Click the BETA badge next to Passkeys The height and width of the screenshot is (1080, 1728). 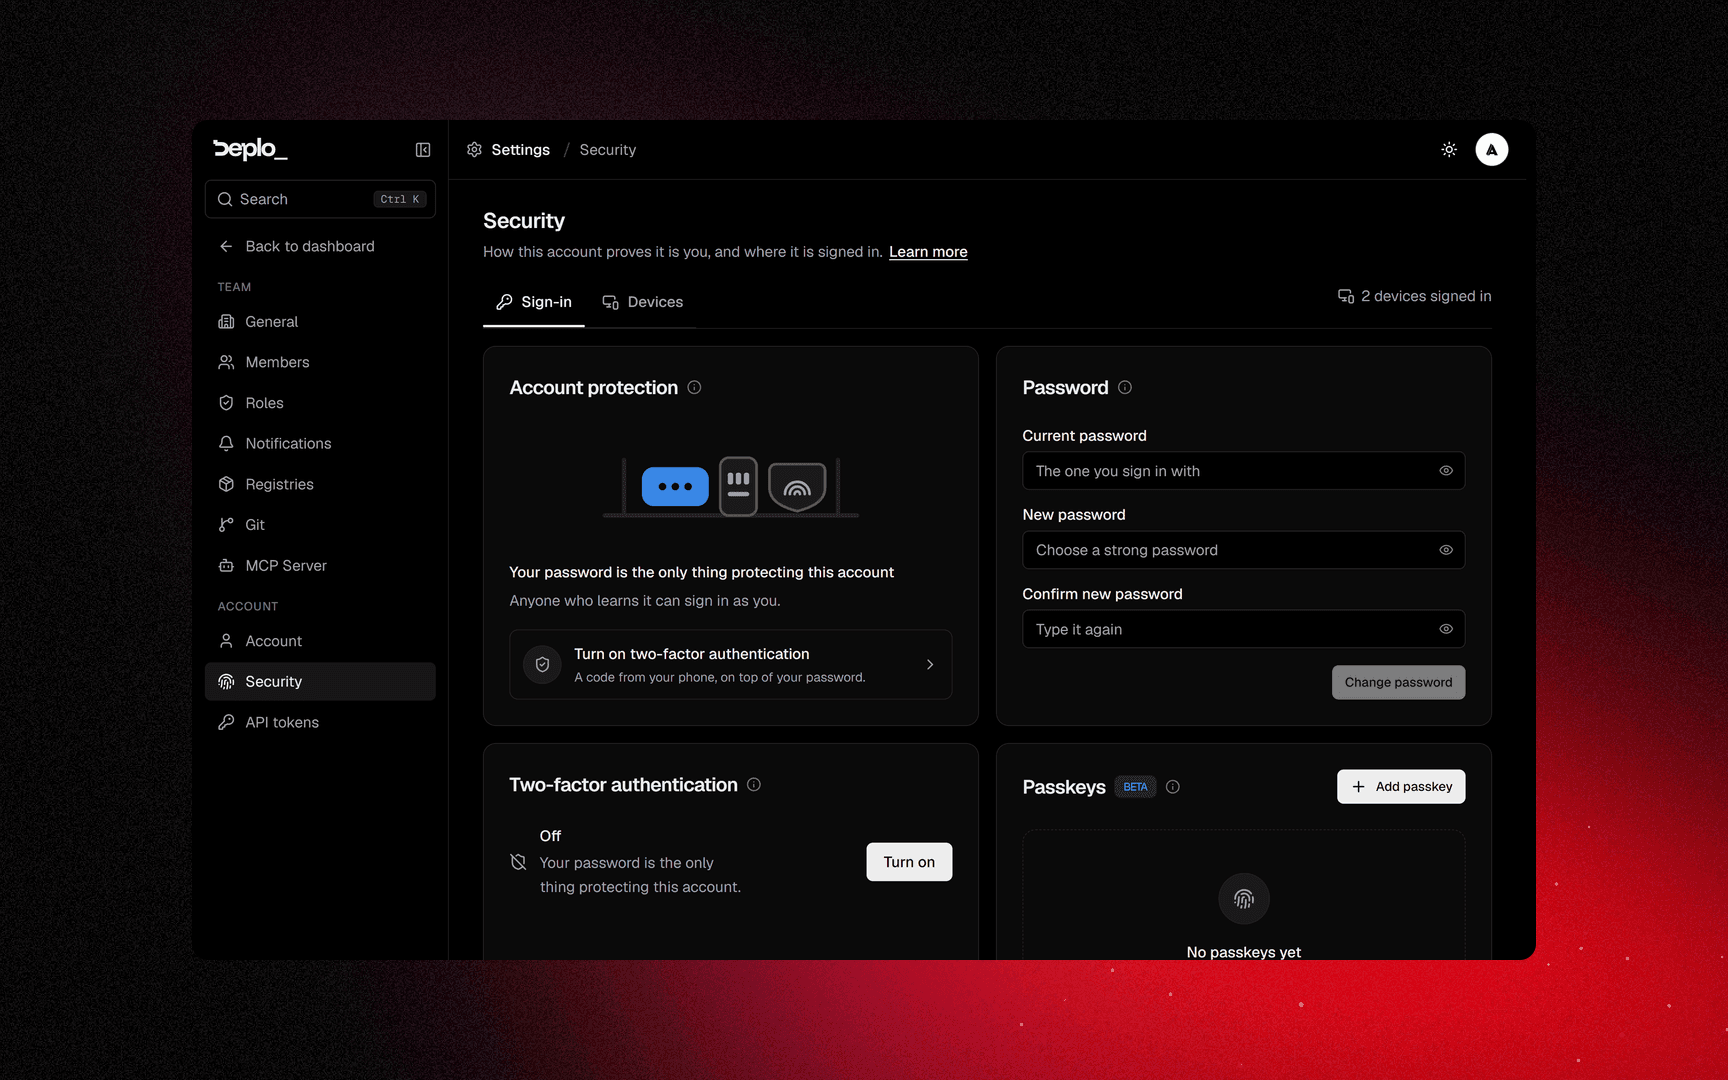(1135, 787)
